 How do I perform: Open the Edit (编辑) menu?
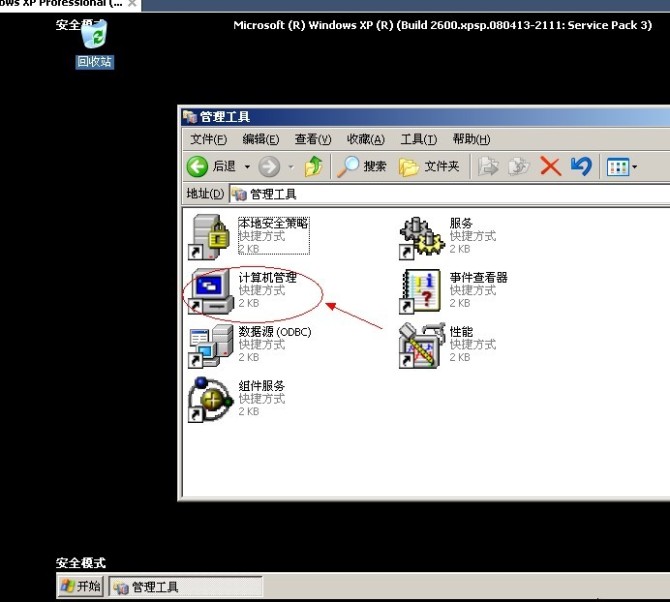(x=261, y=139)
